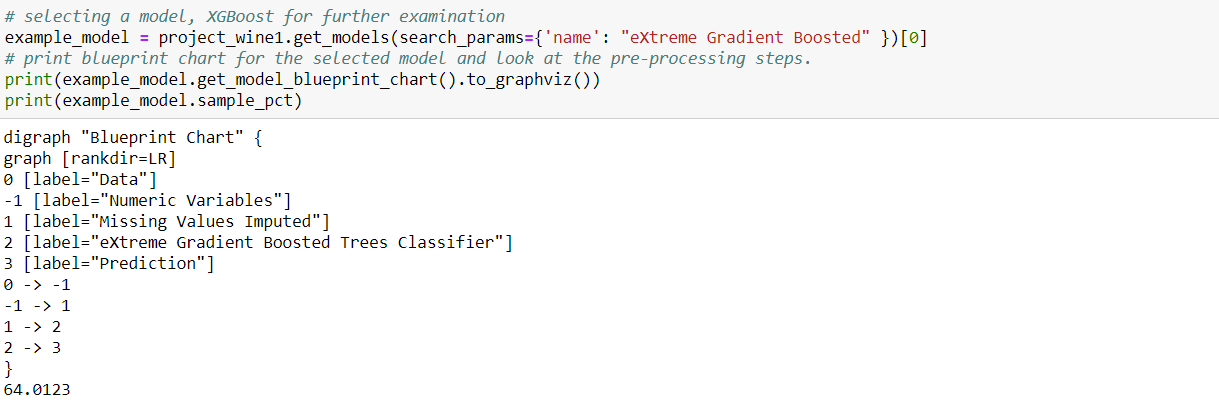Click the 'Prediction' label output line
The height and width of the screenshot is (406, 1219).
(x=109, y=263)
